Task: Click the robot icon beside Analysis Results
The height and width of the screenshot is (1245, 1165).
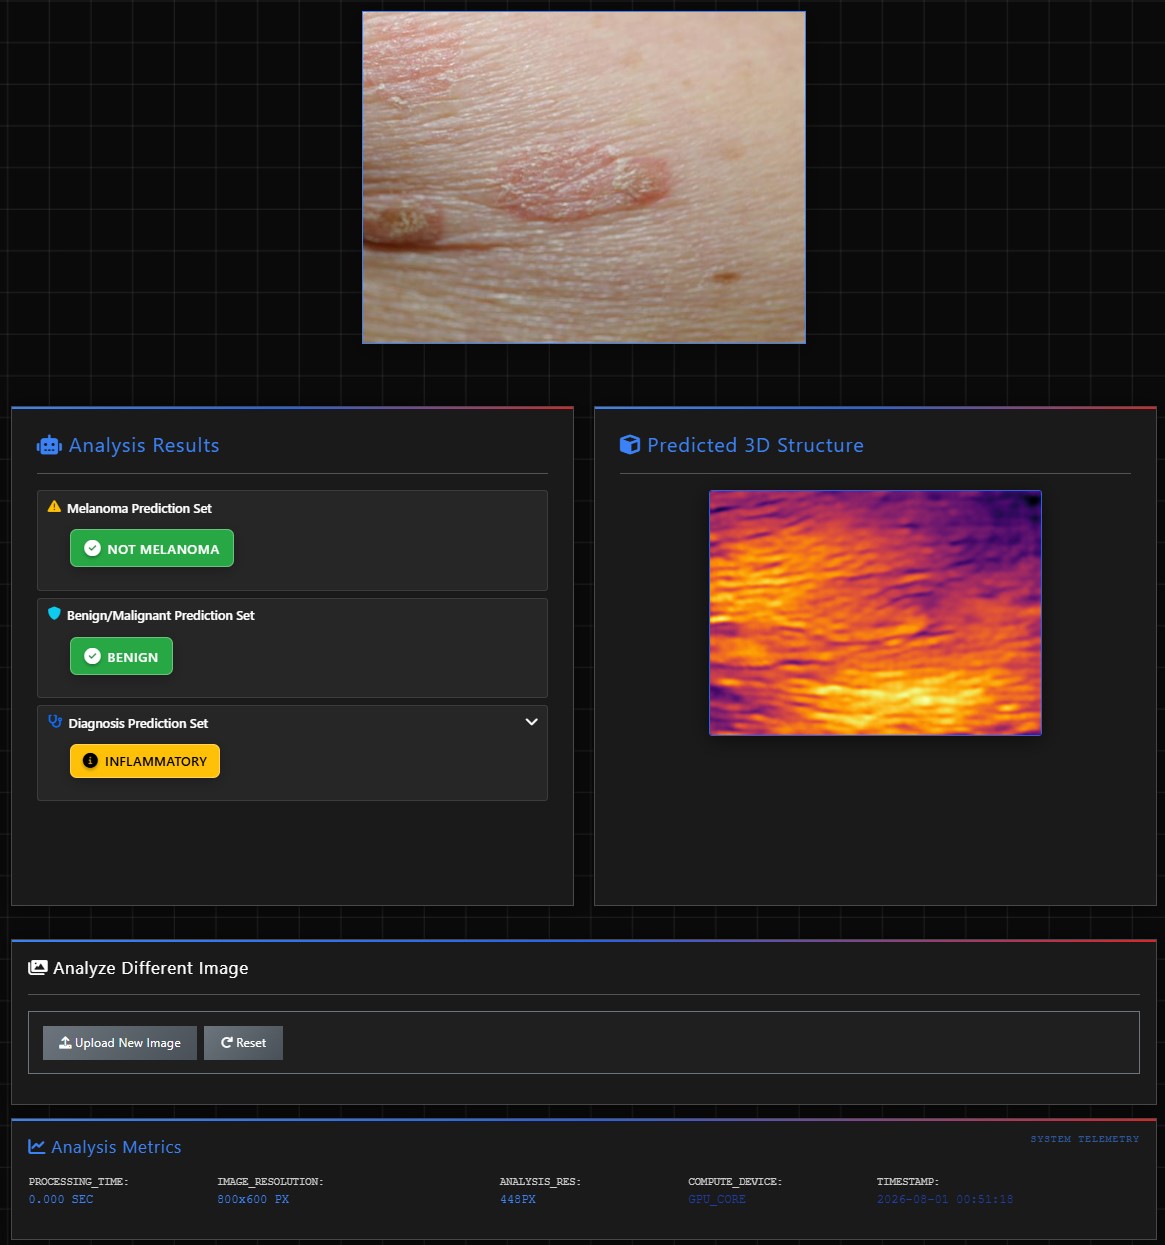Action: pyautogui.click(x=49, y=445)
